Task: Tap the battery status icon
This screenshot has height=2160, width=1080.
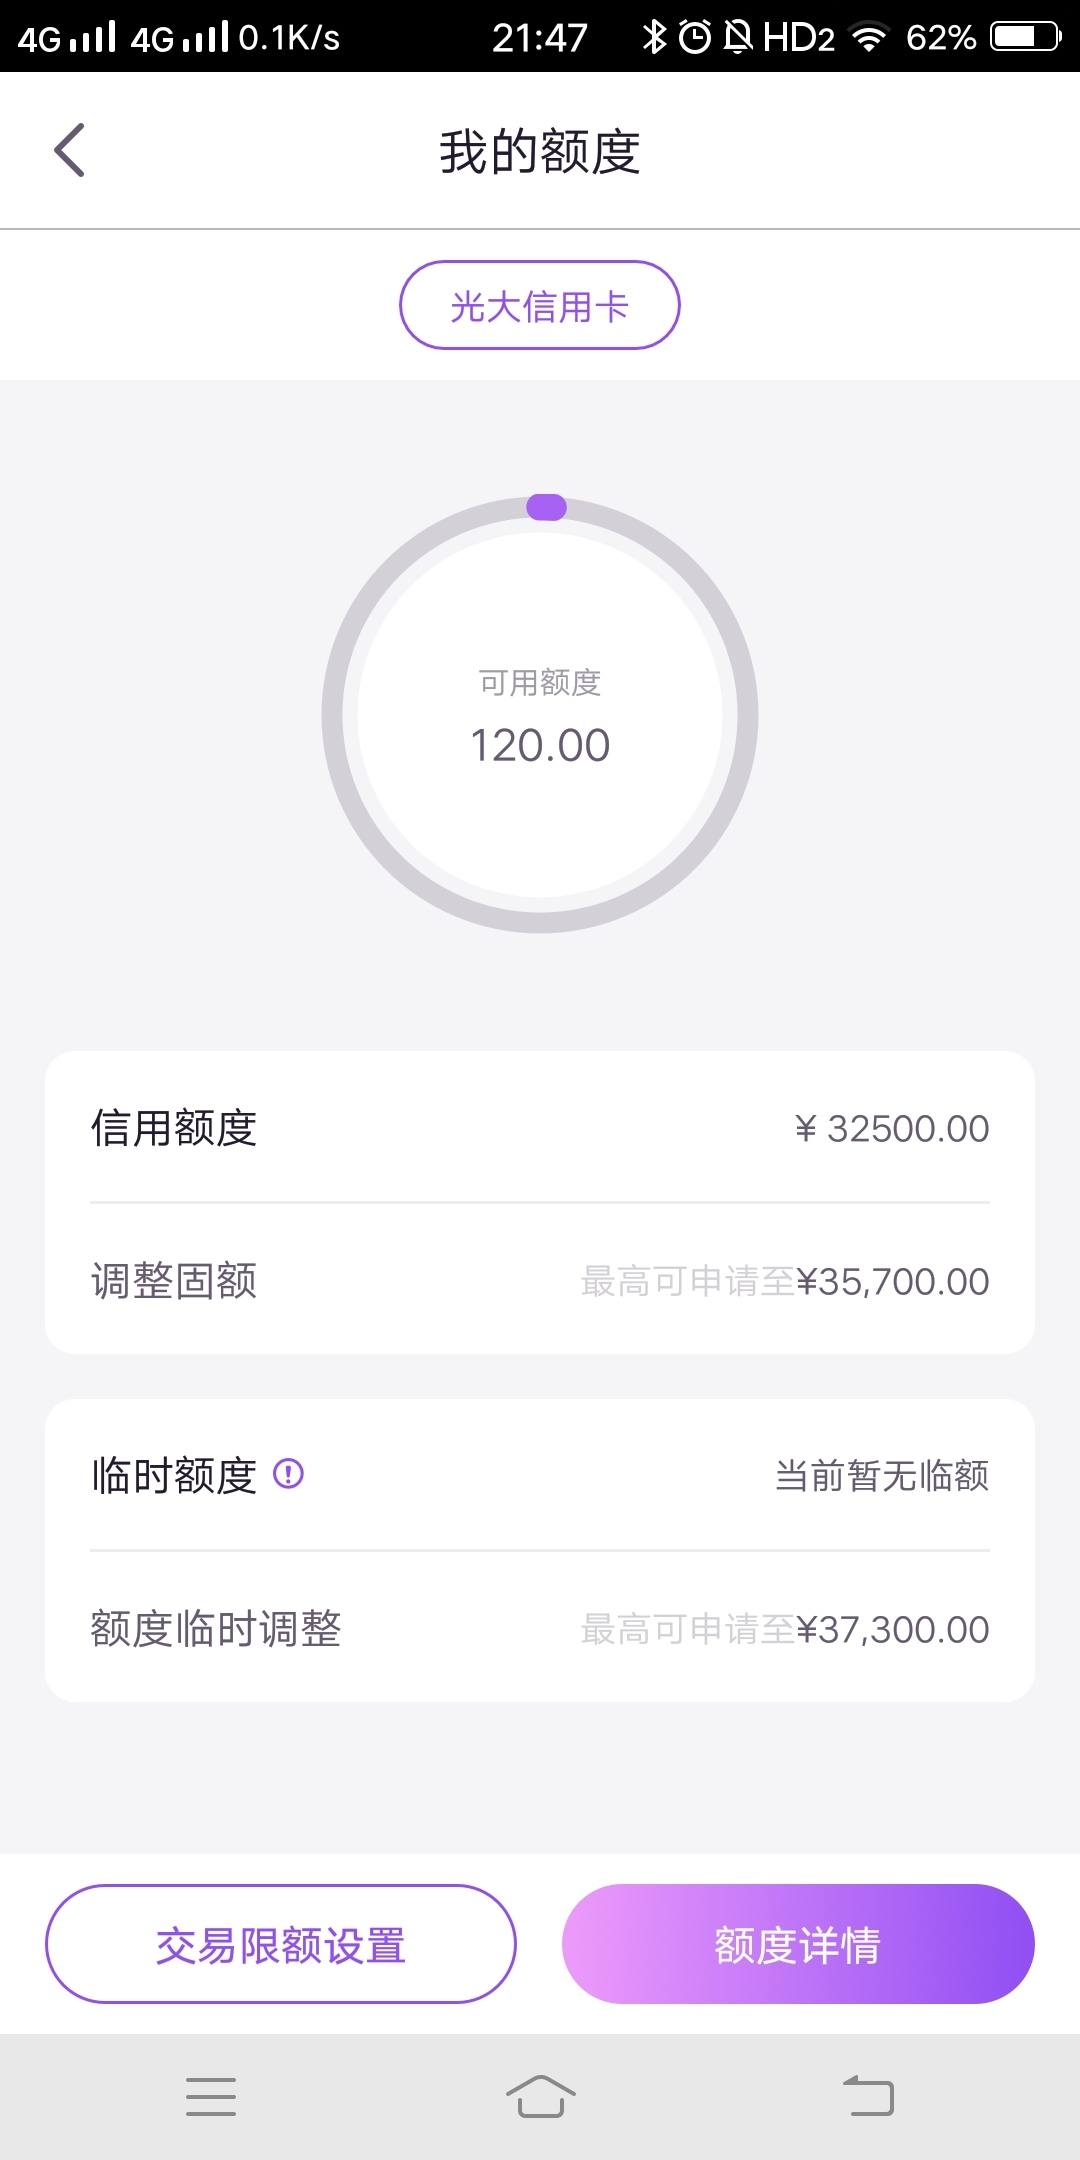Action: 1025,37
